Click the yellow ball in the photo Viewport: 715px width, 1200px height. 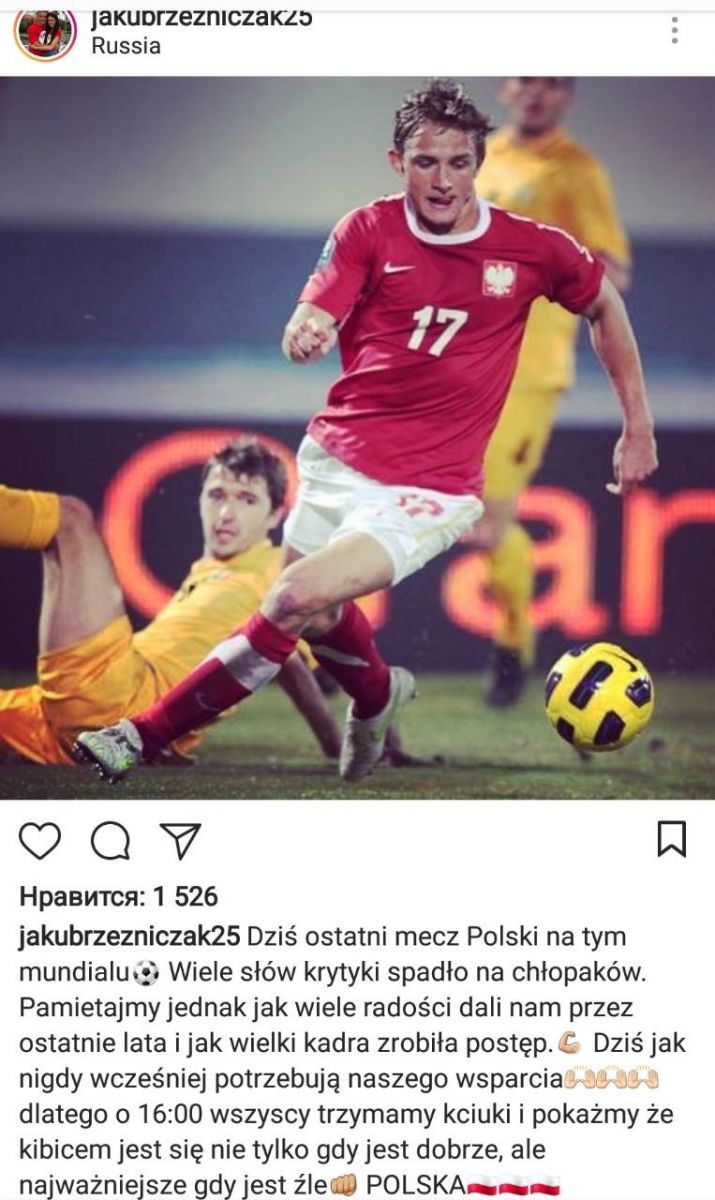pos(598,695)
